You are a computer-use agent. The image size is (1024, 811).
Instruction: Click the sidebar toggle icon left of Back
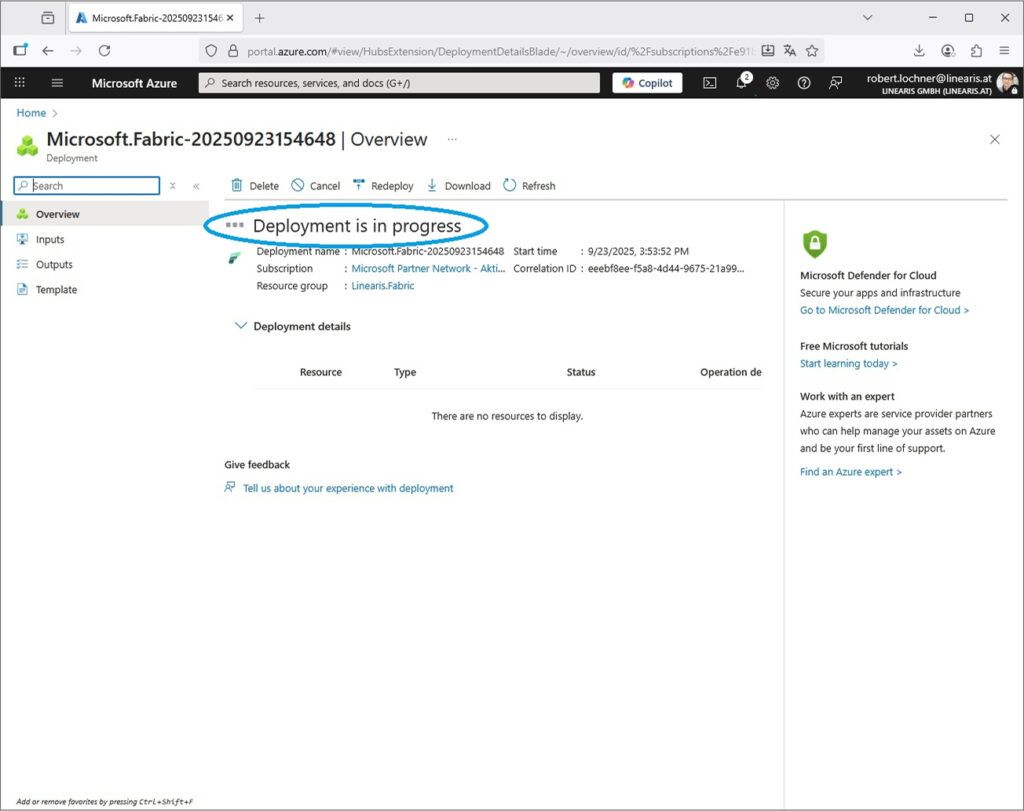20,50
